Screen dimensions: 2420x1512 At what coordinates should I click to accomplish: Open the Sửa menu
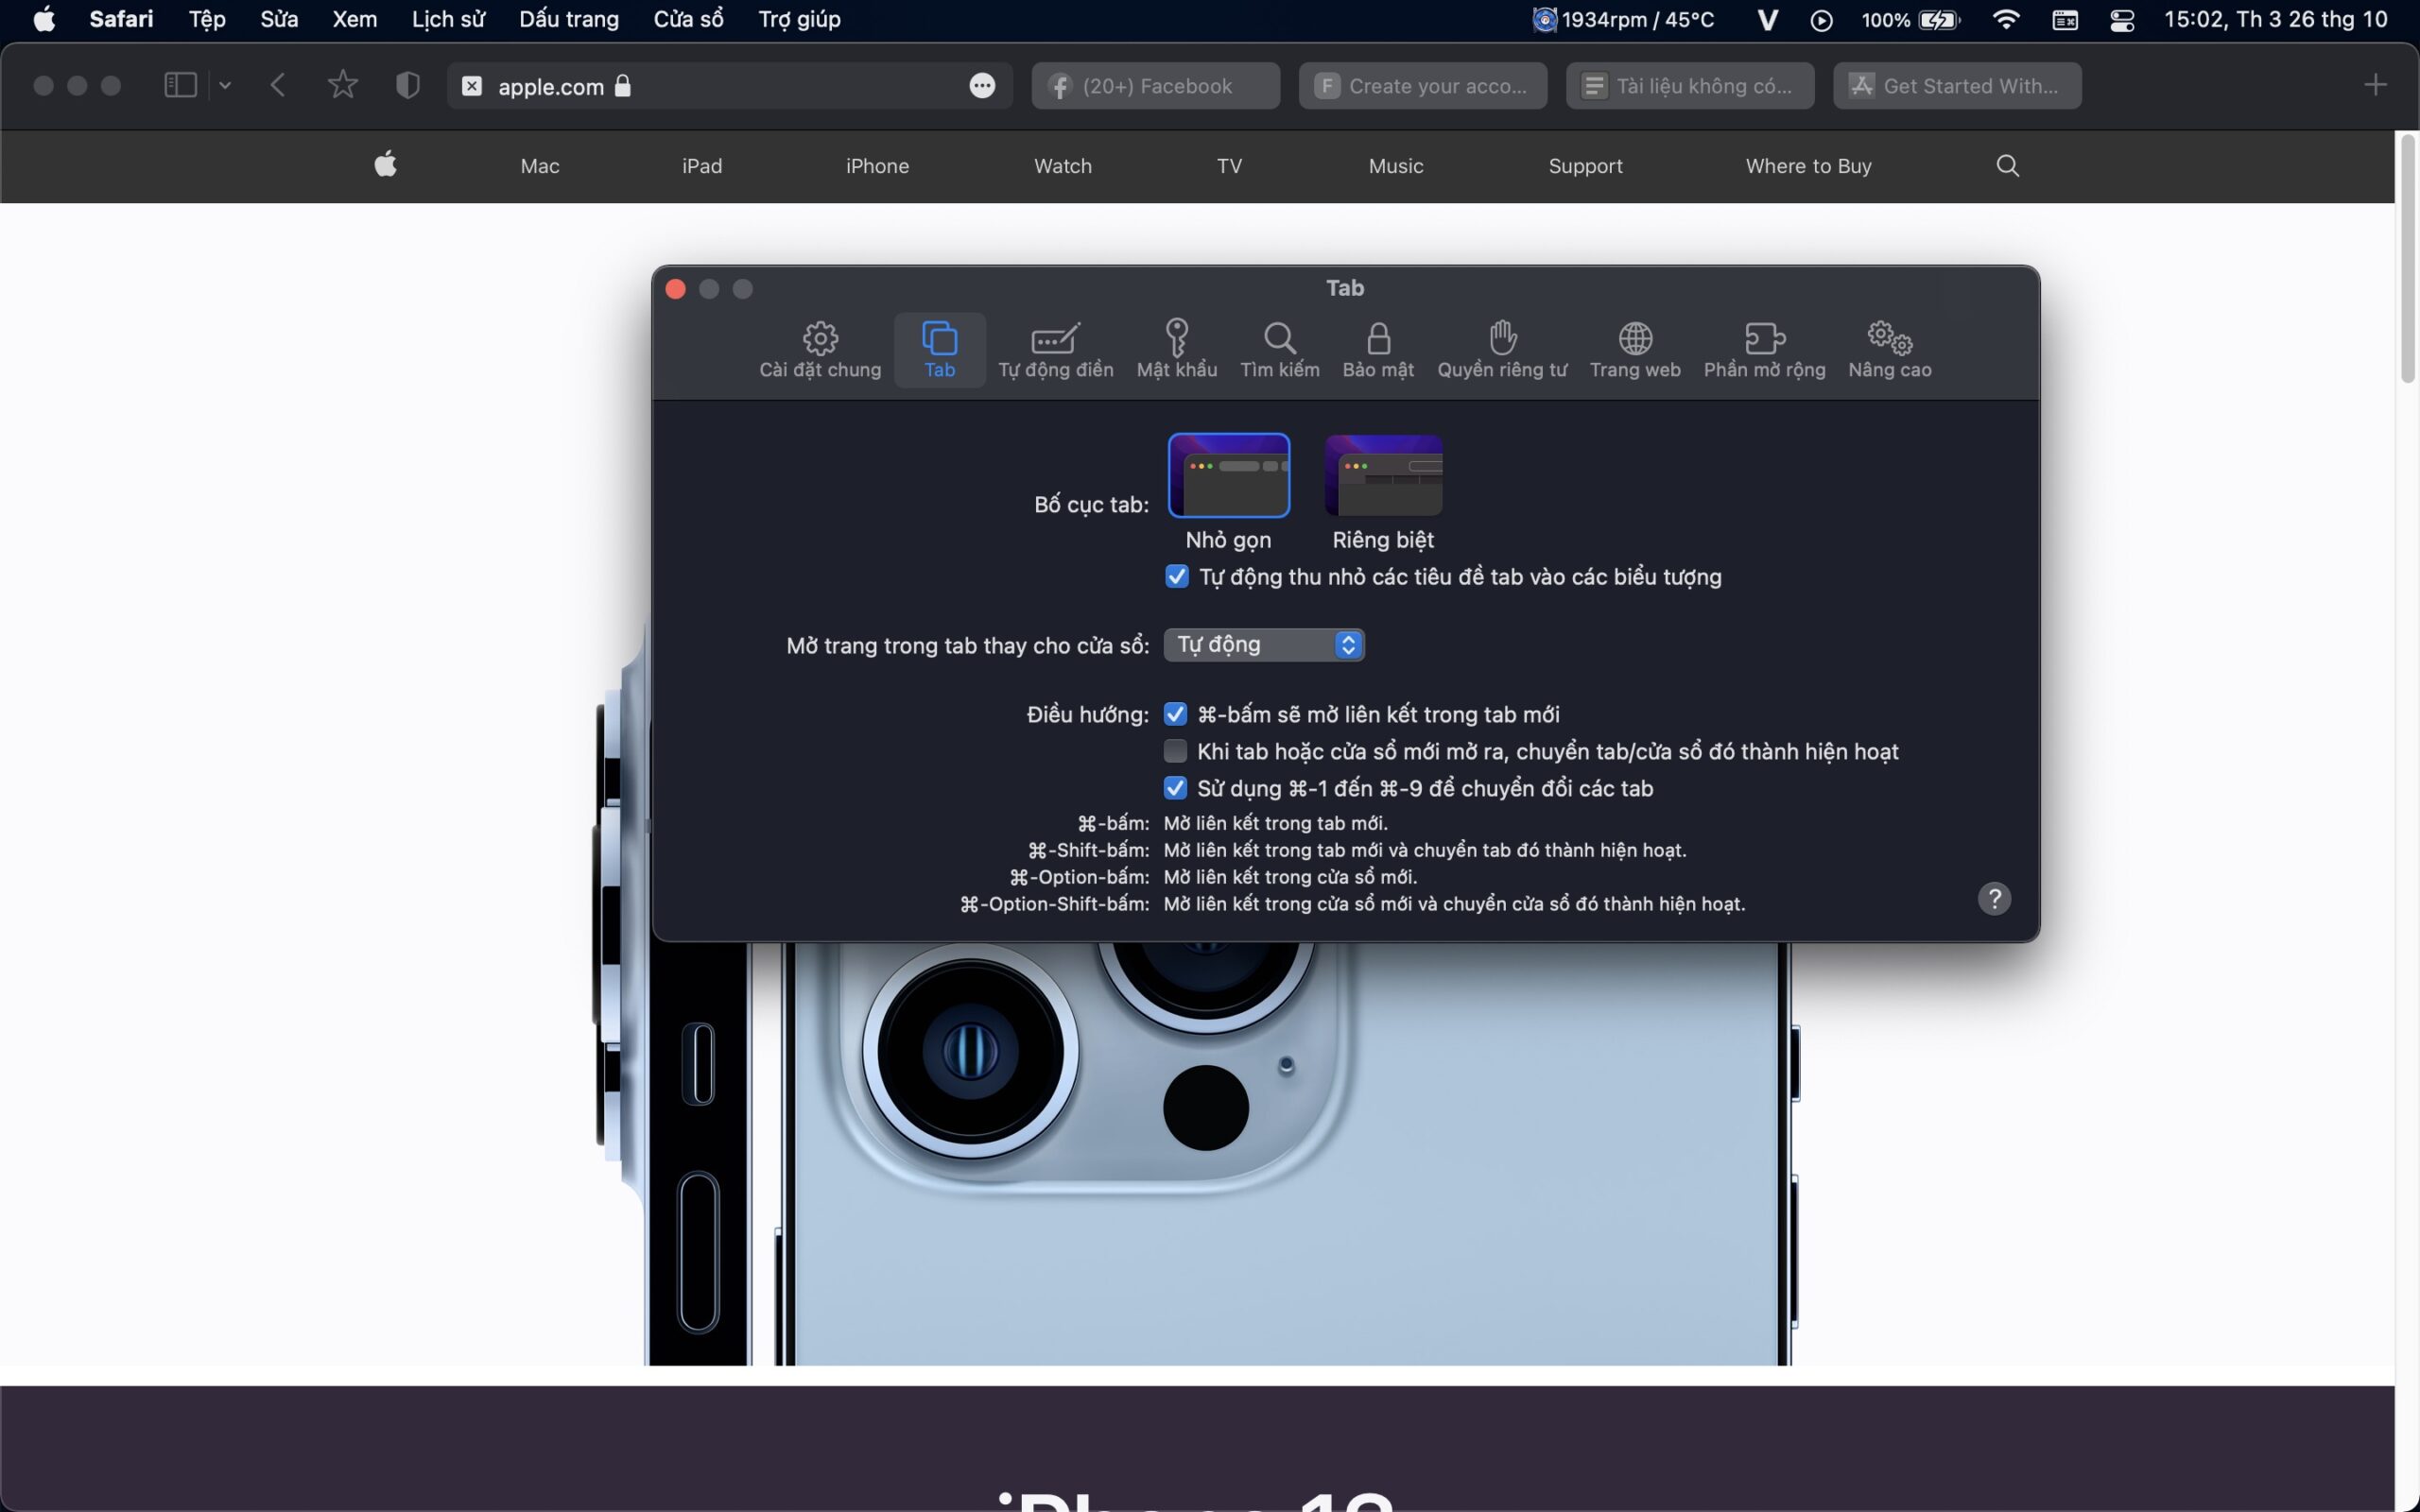279,19
